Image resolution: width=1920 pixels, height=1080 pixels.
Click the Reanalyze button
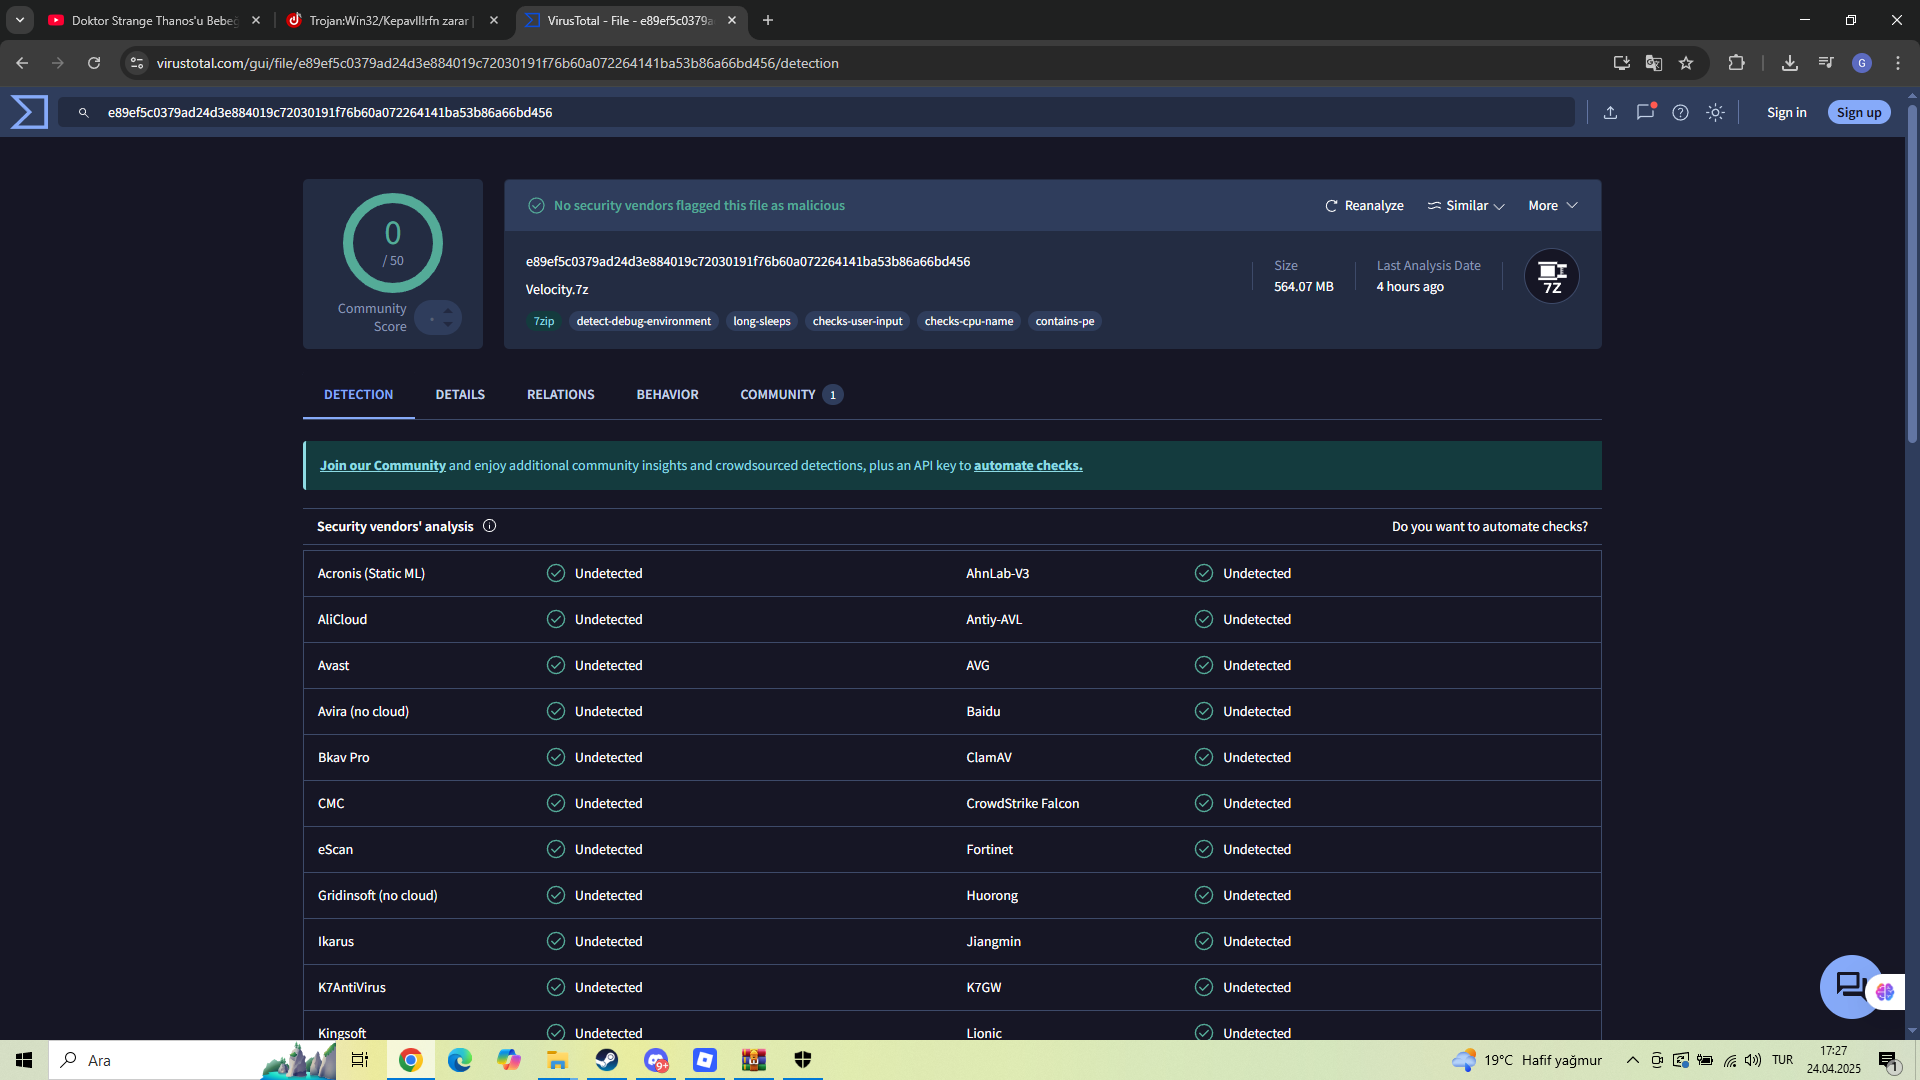[x=1364, y=205]
